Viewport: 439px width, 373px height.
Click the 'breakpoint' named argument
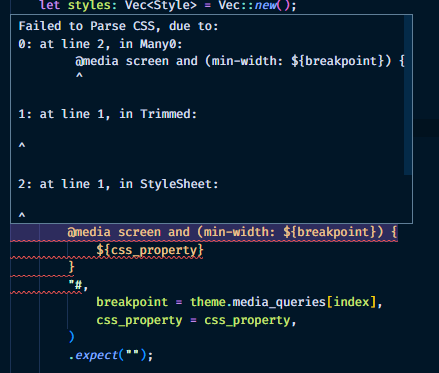[x=132, y=302]
